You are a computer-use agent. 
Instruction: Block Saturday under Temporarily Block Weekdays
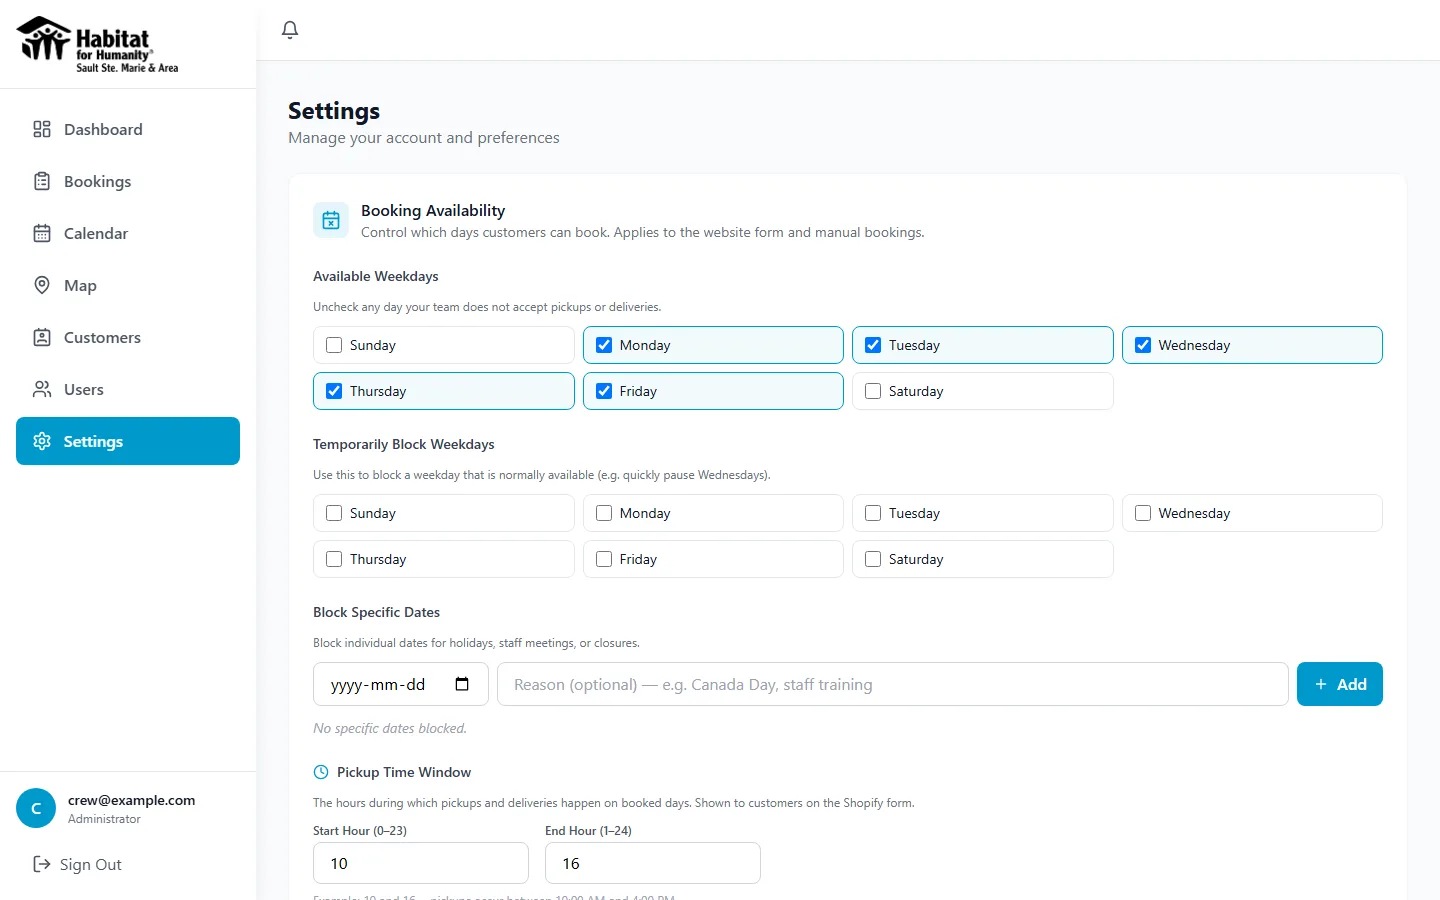873,559
